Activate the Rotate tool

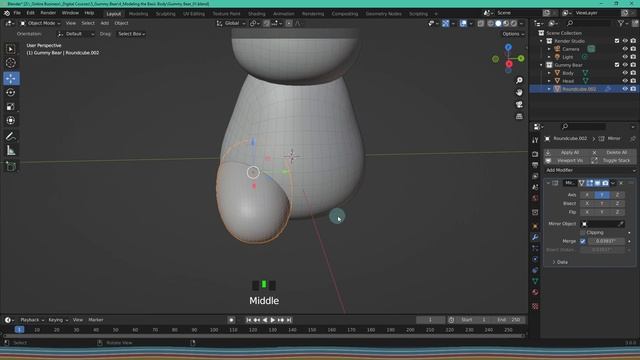11,92
